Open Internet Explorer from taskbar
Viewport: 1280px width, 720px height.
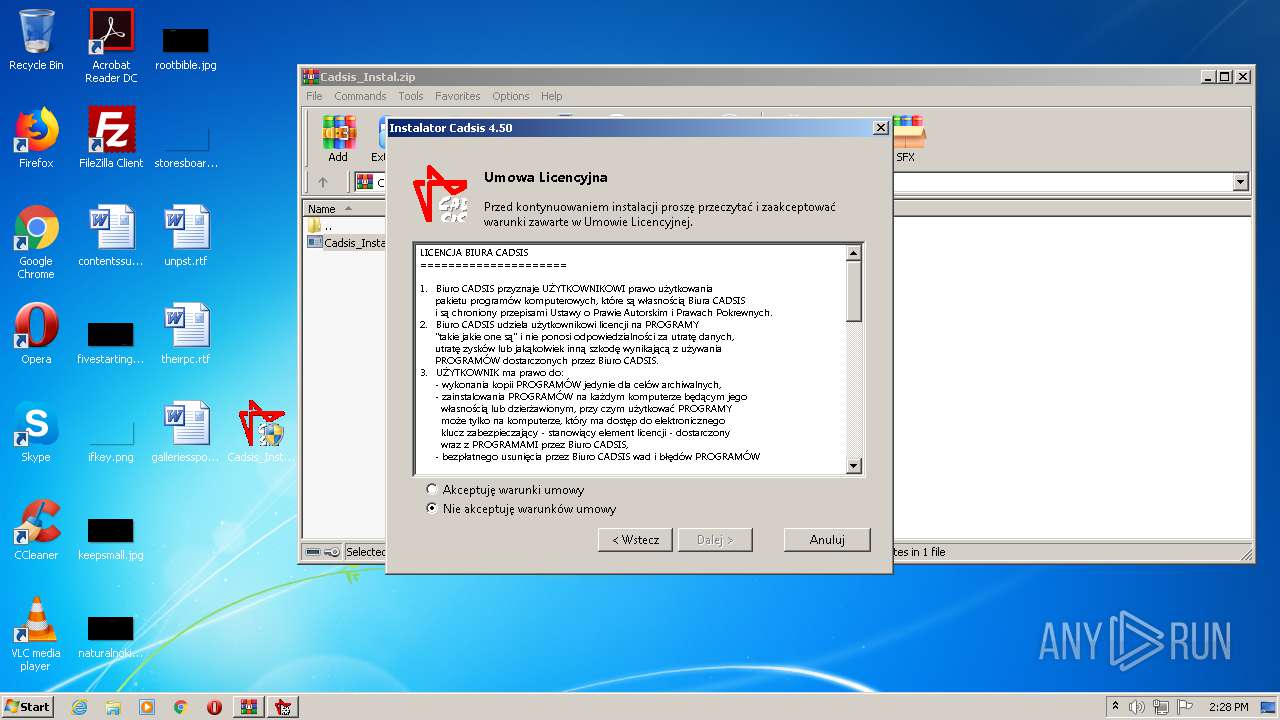(x=79, y=707)
